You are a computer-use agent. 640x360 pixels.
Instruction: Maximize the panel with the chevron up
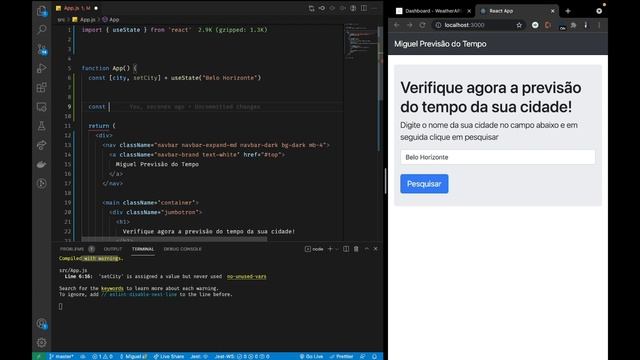(x=367, y=249)
